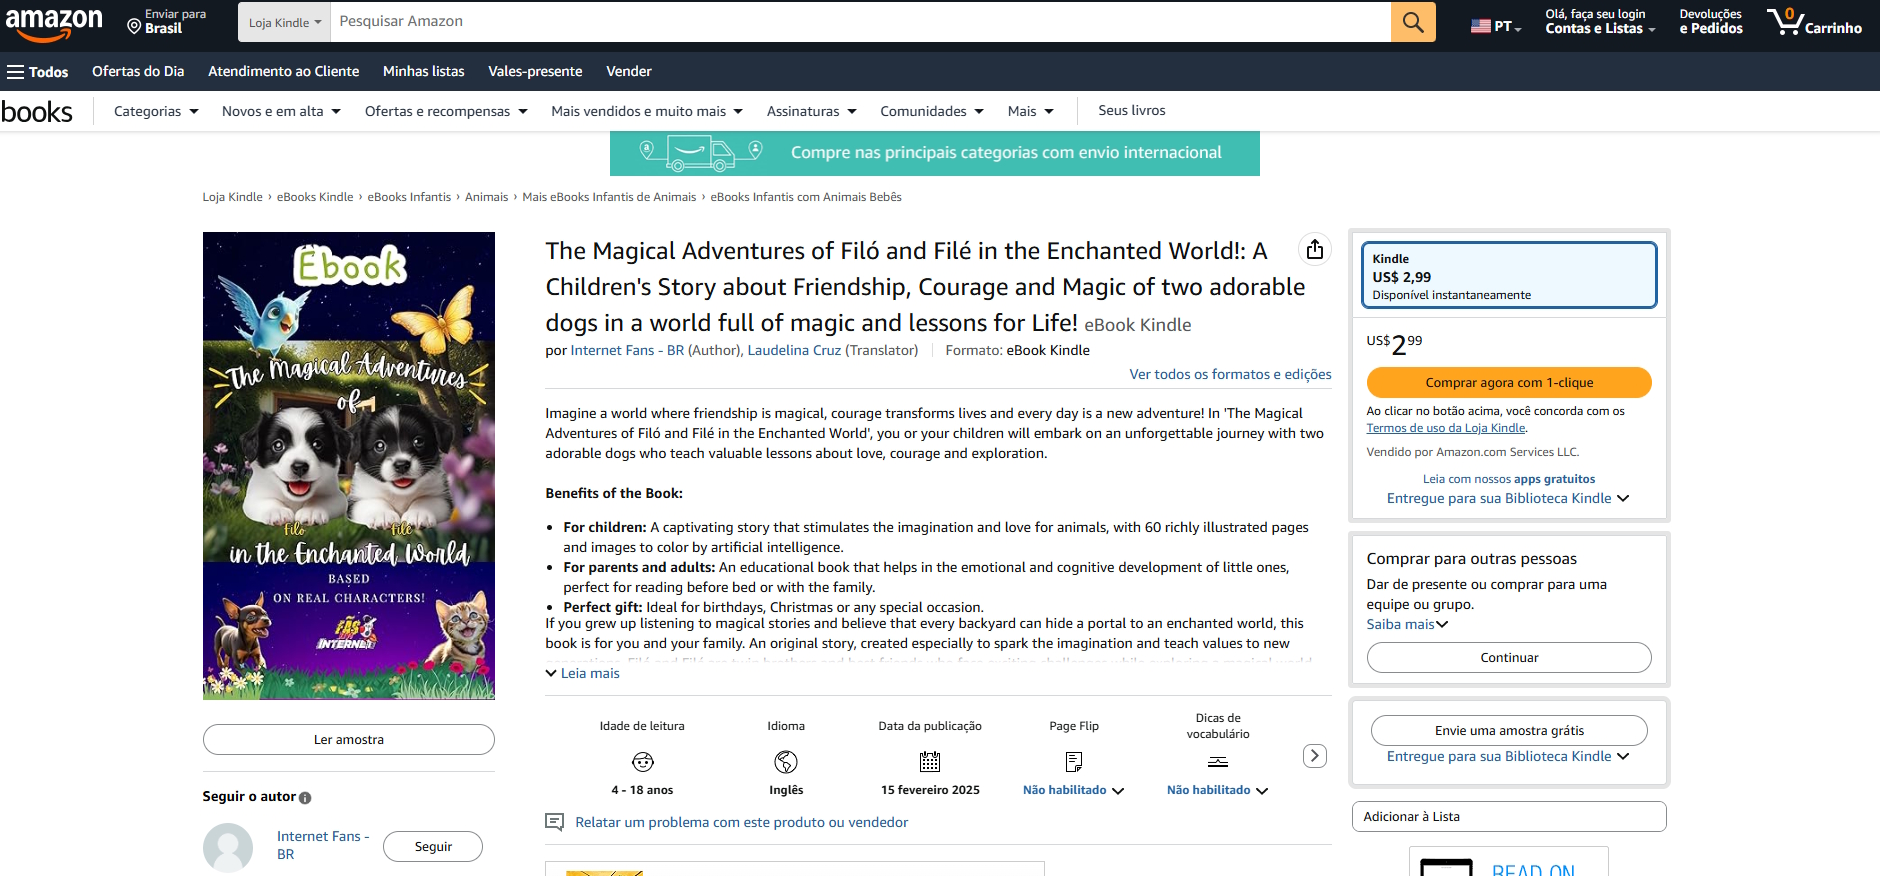Image resolution: width=1880 pixels, height=876 pixels.
Task: Expand Page Flip Não habilitado dropdown
Action: point(1073,790)
